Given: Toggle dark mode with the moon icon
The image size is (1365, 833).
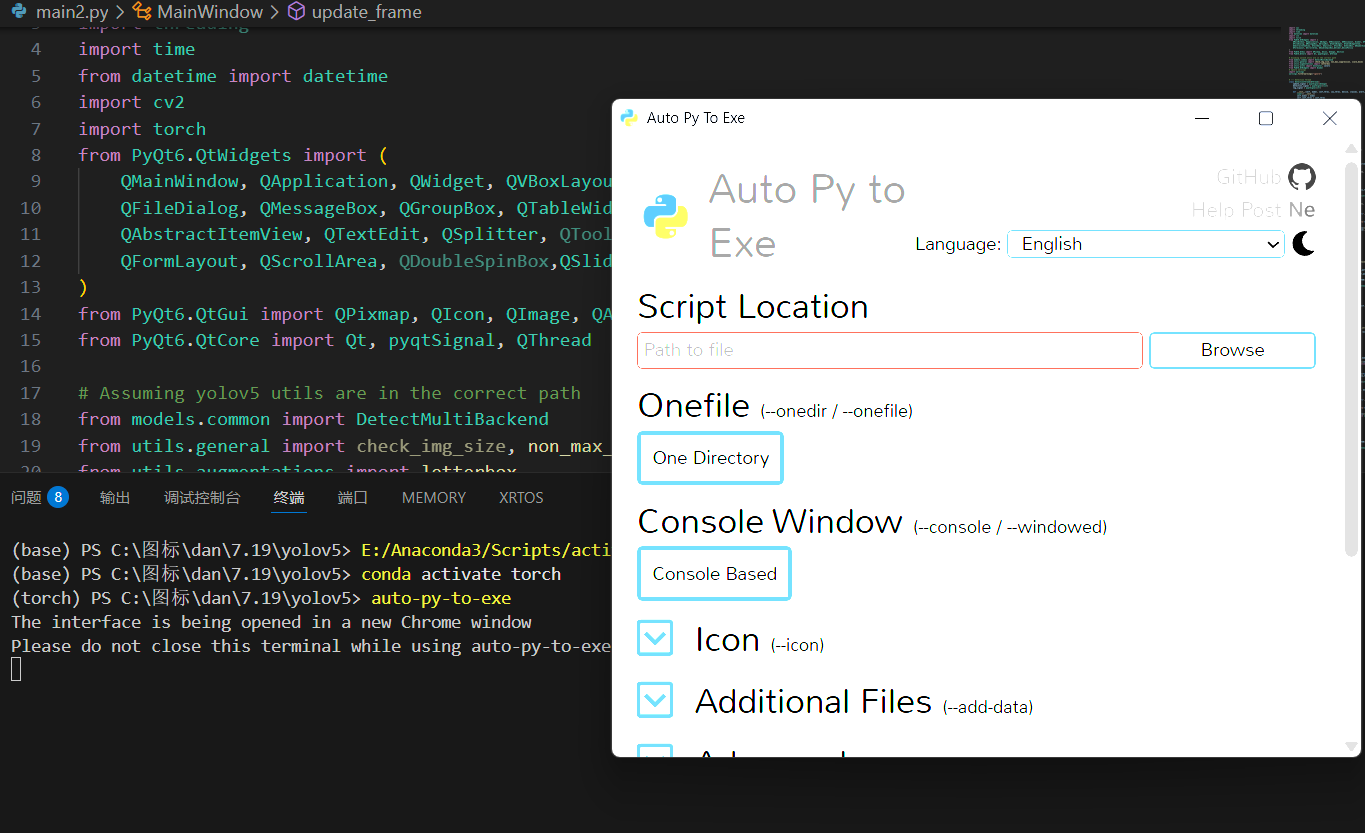Looking at the screenshot, I should [x=1303, y=243].
